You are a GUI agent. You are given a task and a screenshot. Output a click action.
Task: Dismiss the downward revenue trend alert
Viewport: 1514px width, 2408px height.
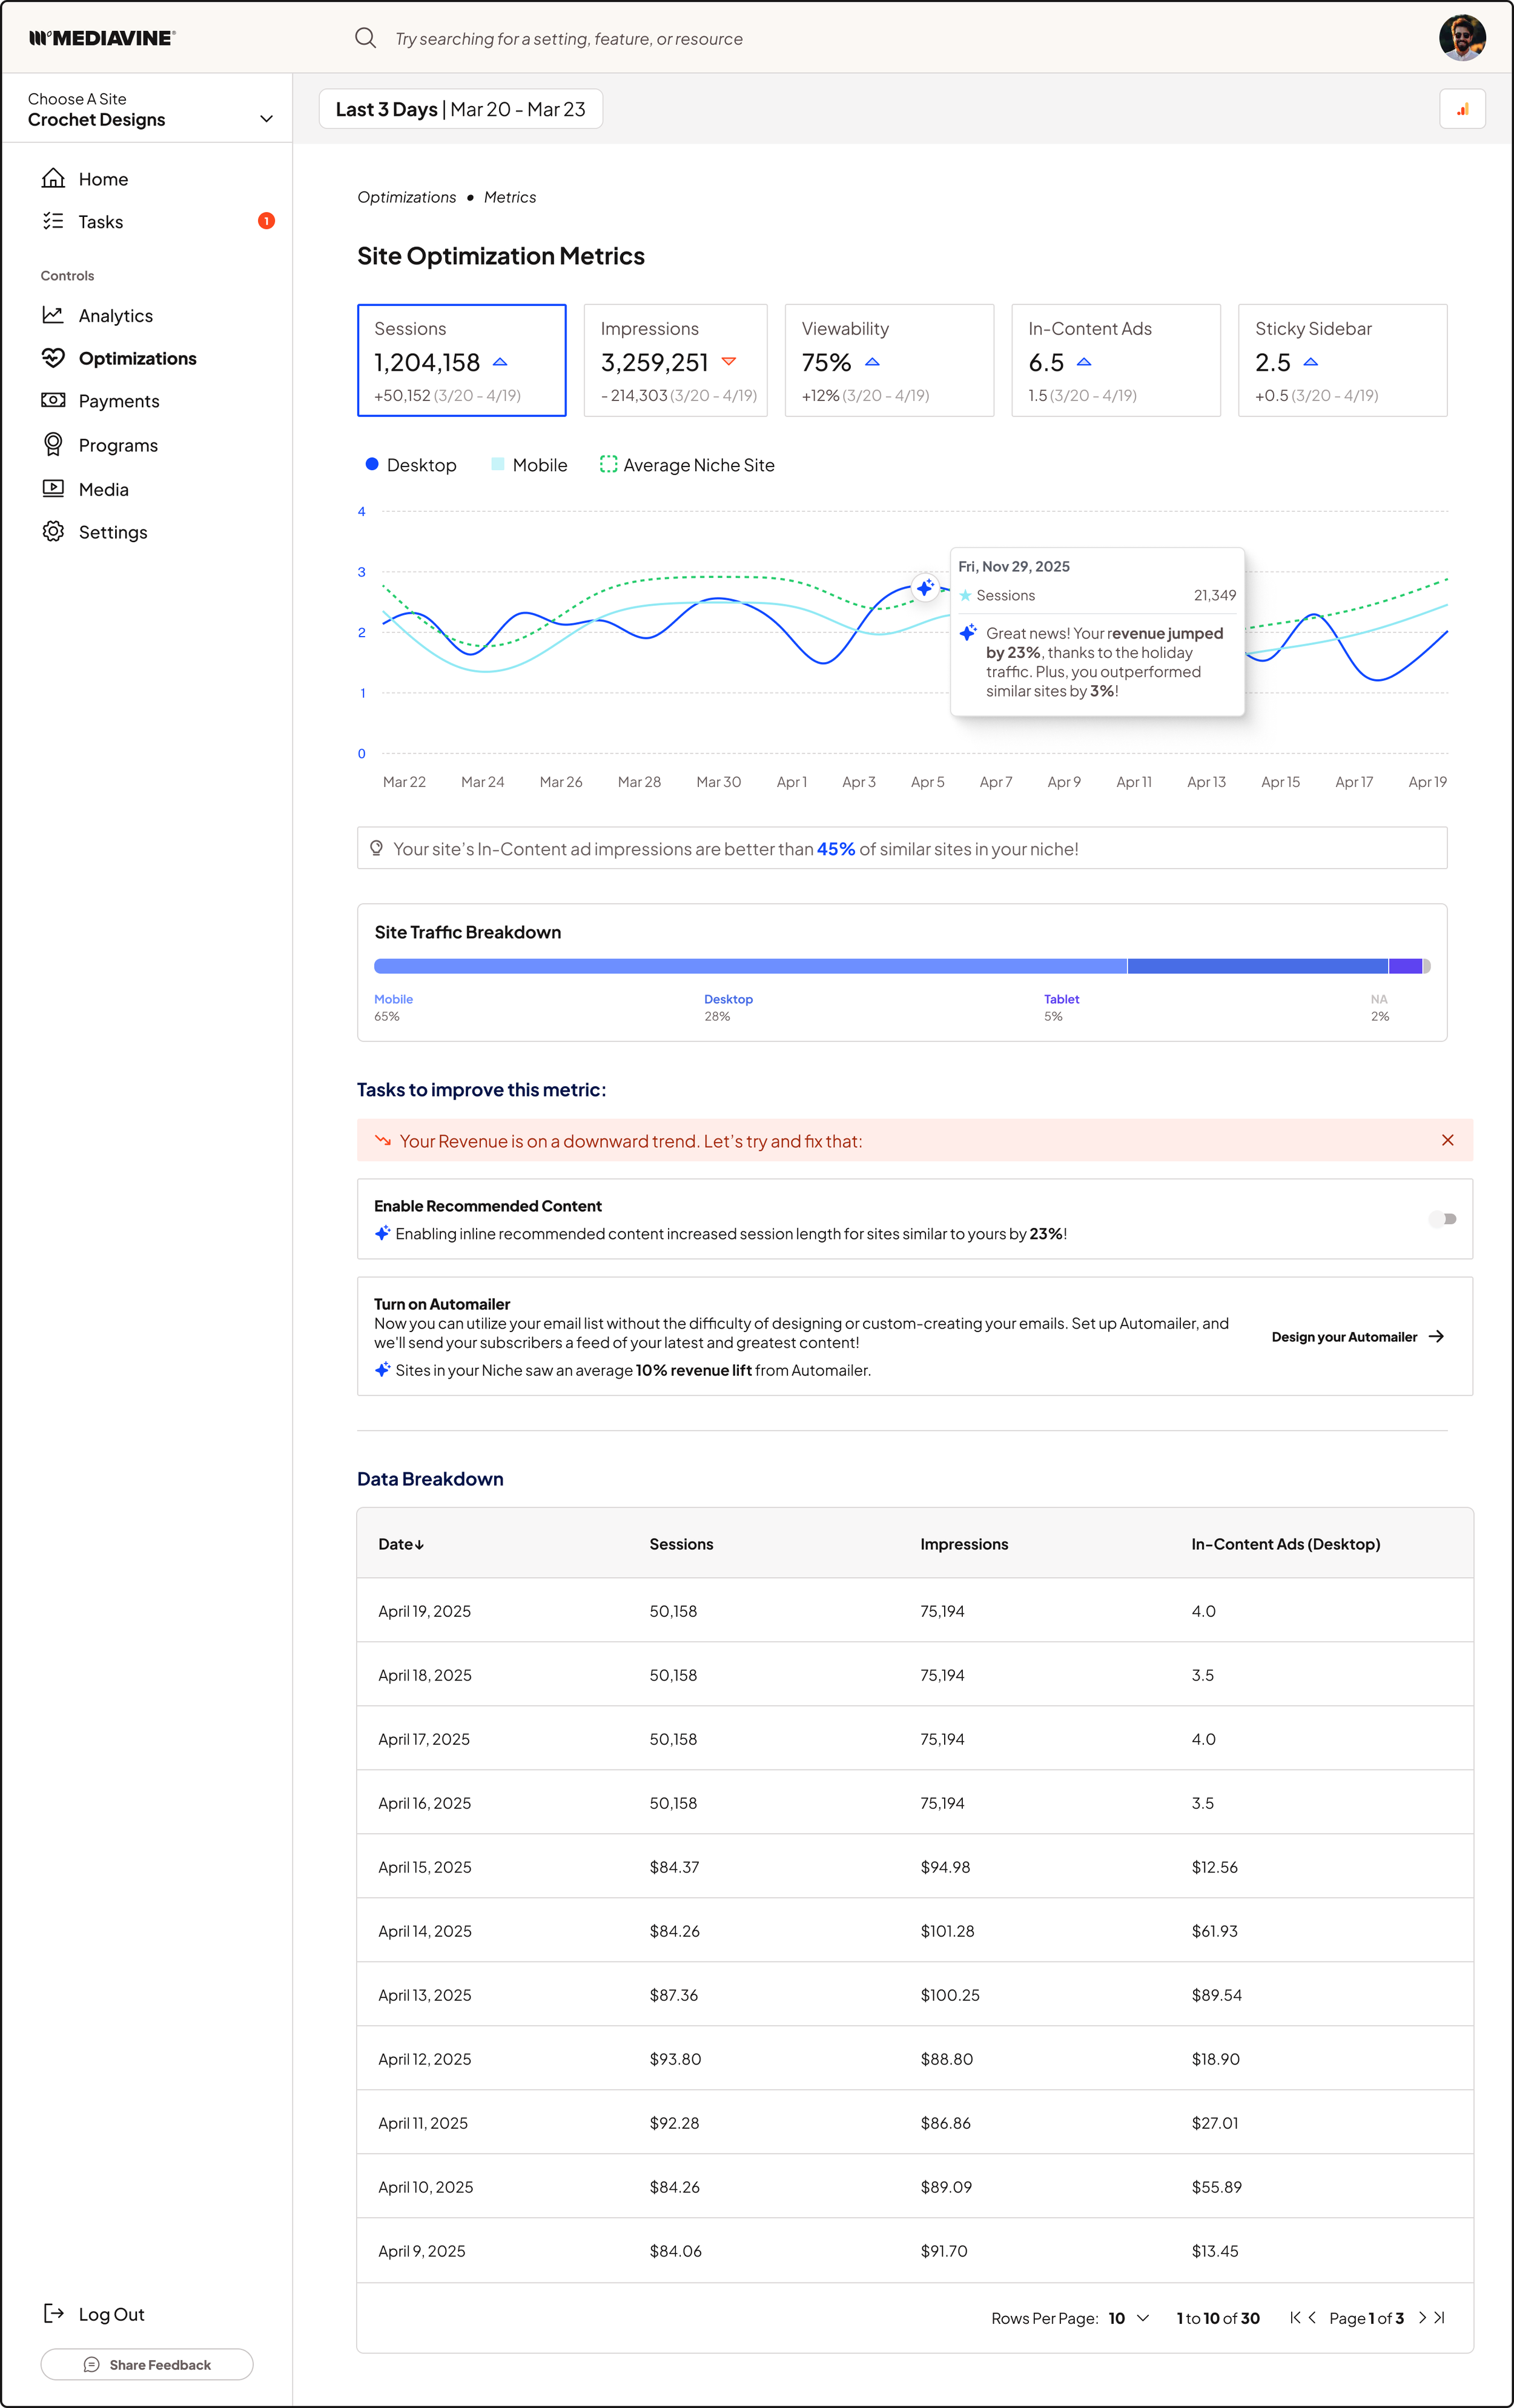1447,1140
